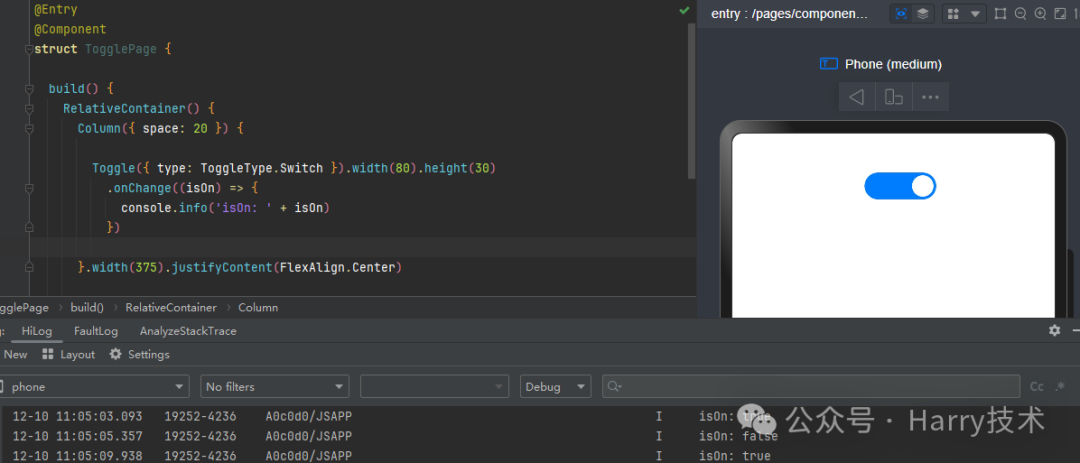
Task: Click the editor vertical scrollbar
Action: [692, 102]
